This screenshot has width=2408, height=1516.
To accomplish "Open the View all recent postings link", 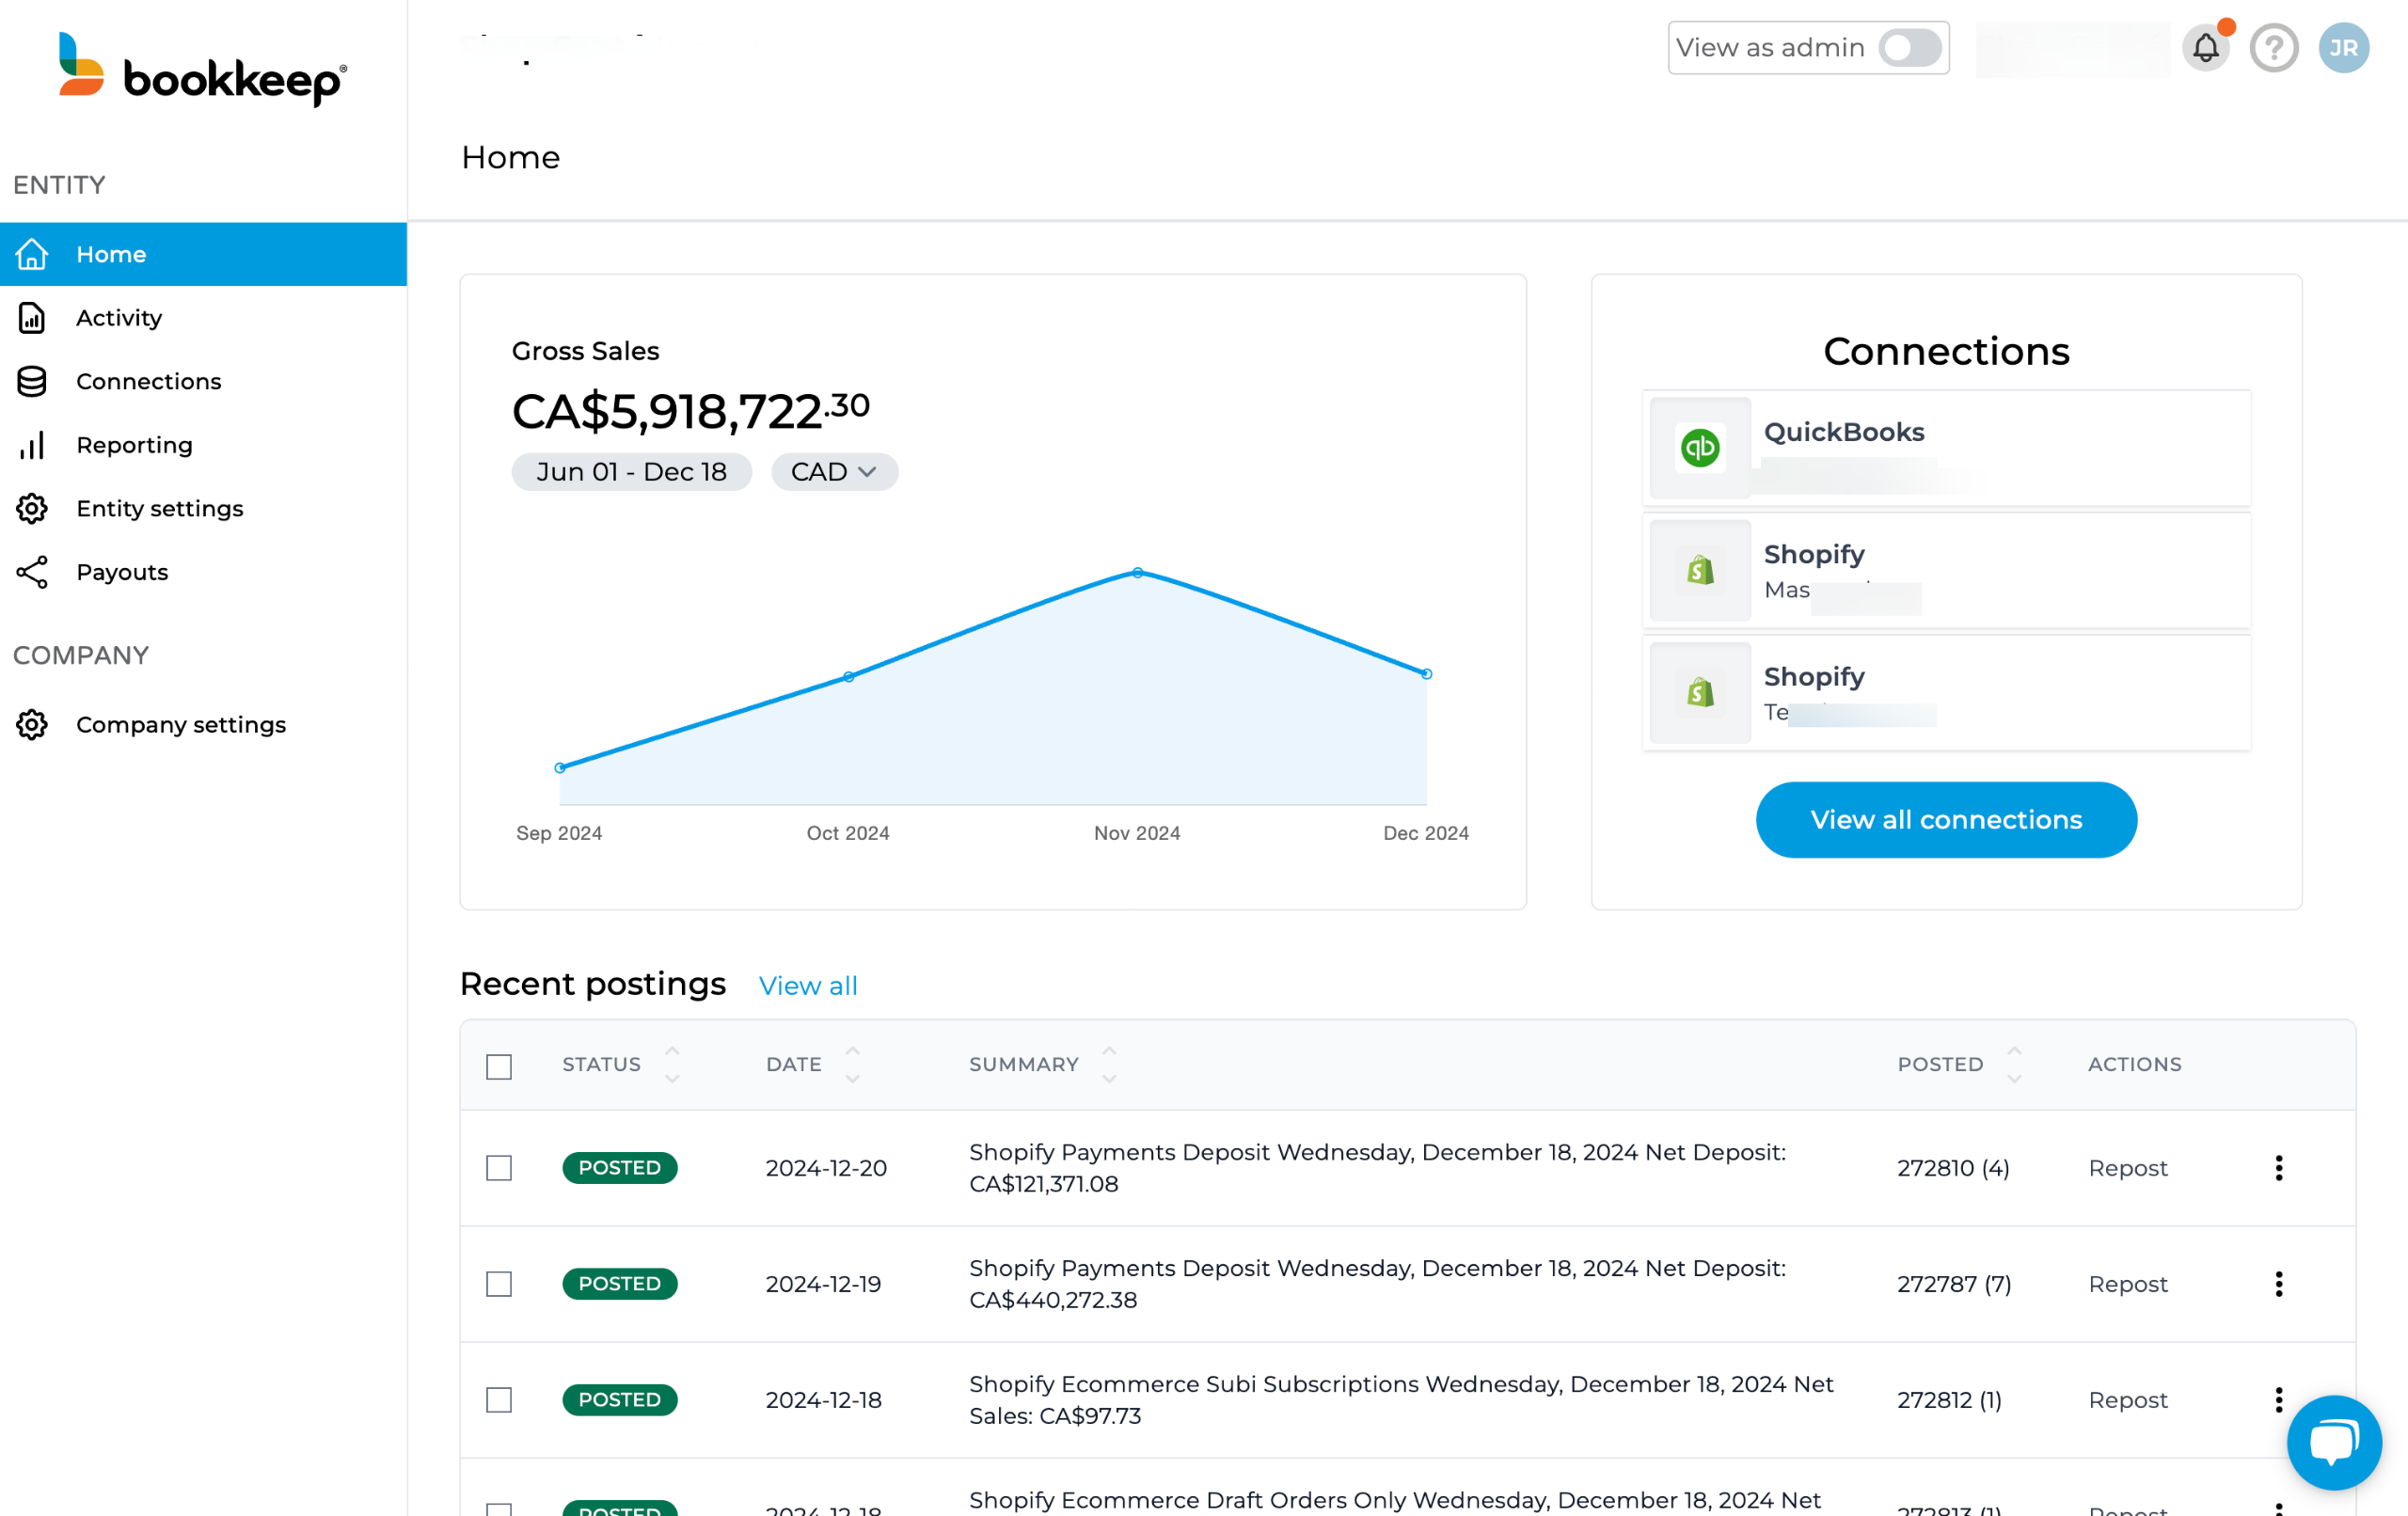I will click(x=807, y=985).
